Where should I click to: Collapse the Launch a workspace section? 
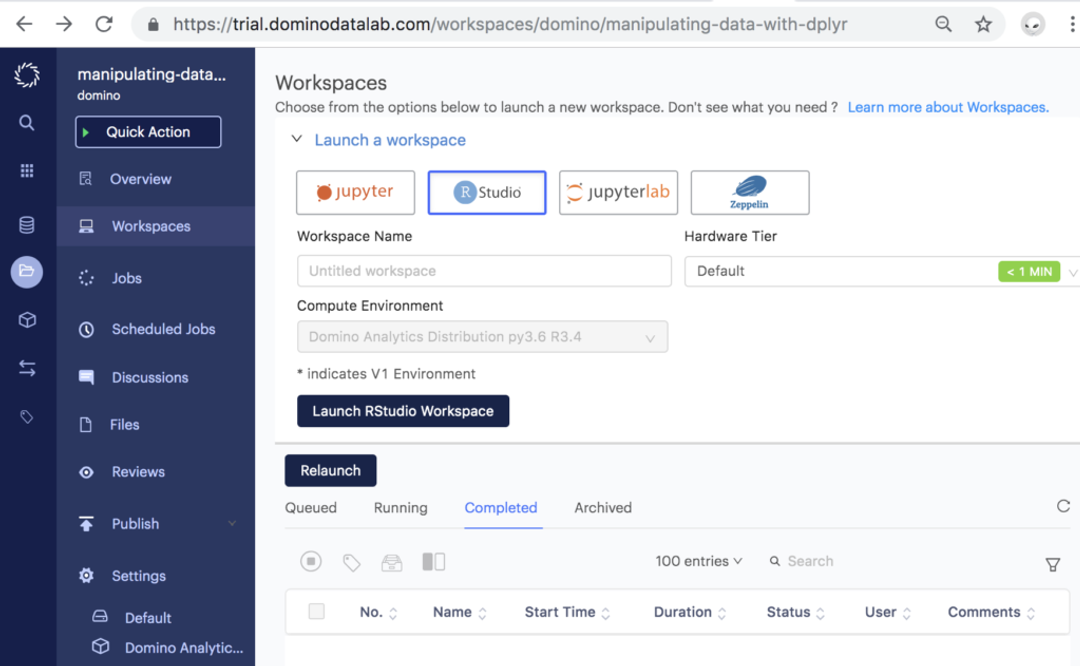(297, 140)
